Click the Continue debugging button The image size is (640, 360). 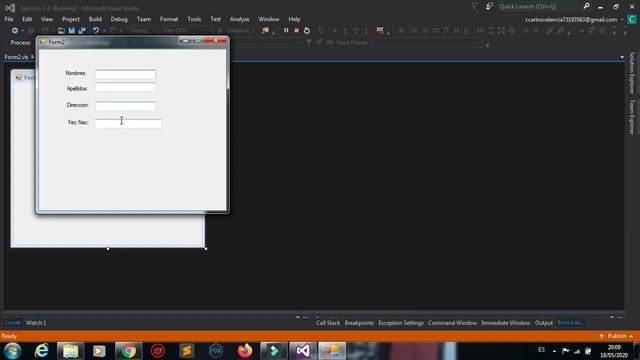[236, 31]
